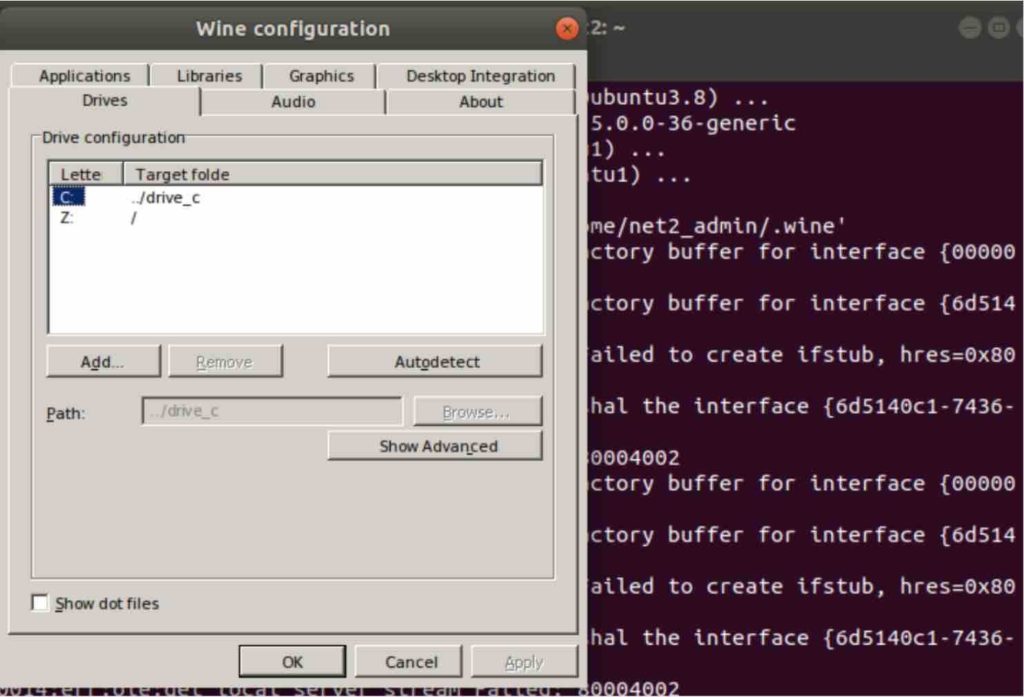Open the Libraries tab
The image size is (1024, 697).
[x=207, y=75]
